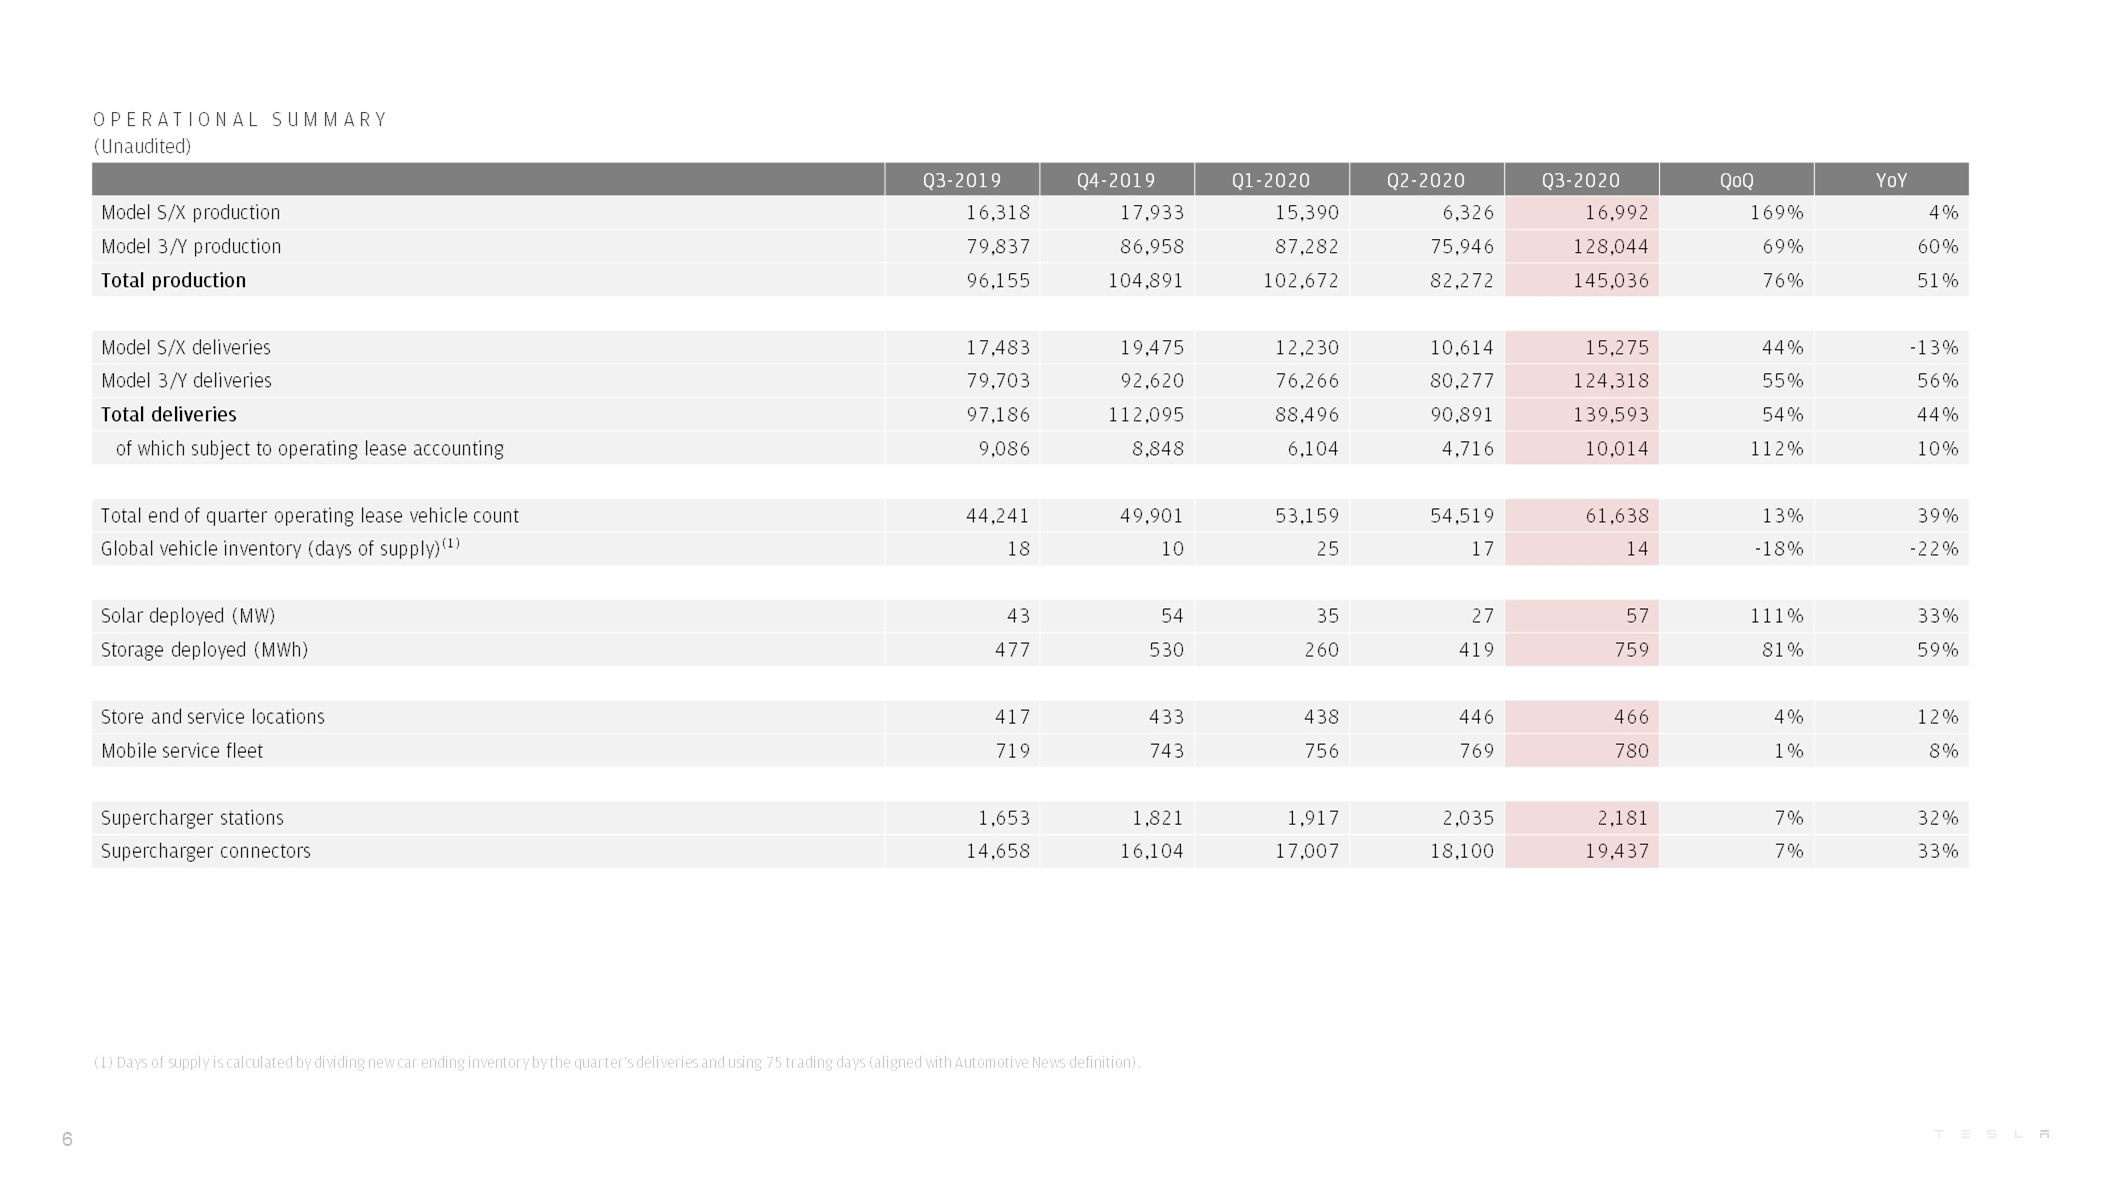Select the Model 3/Y deliveries value 124,318
This screenshot has height=1188, width=2111.
[1610, 381]
